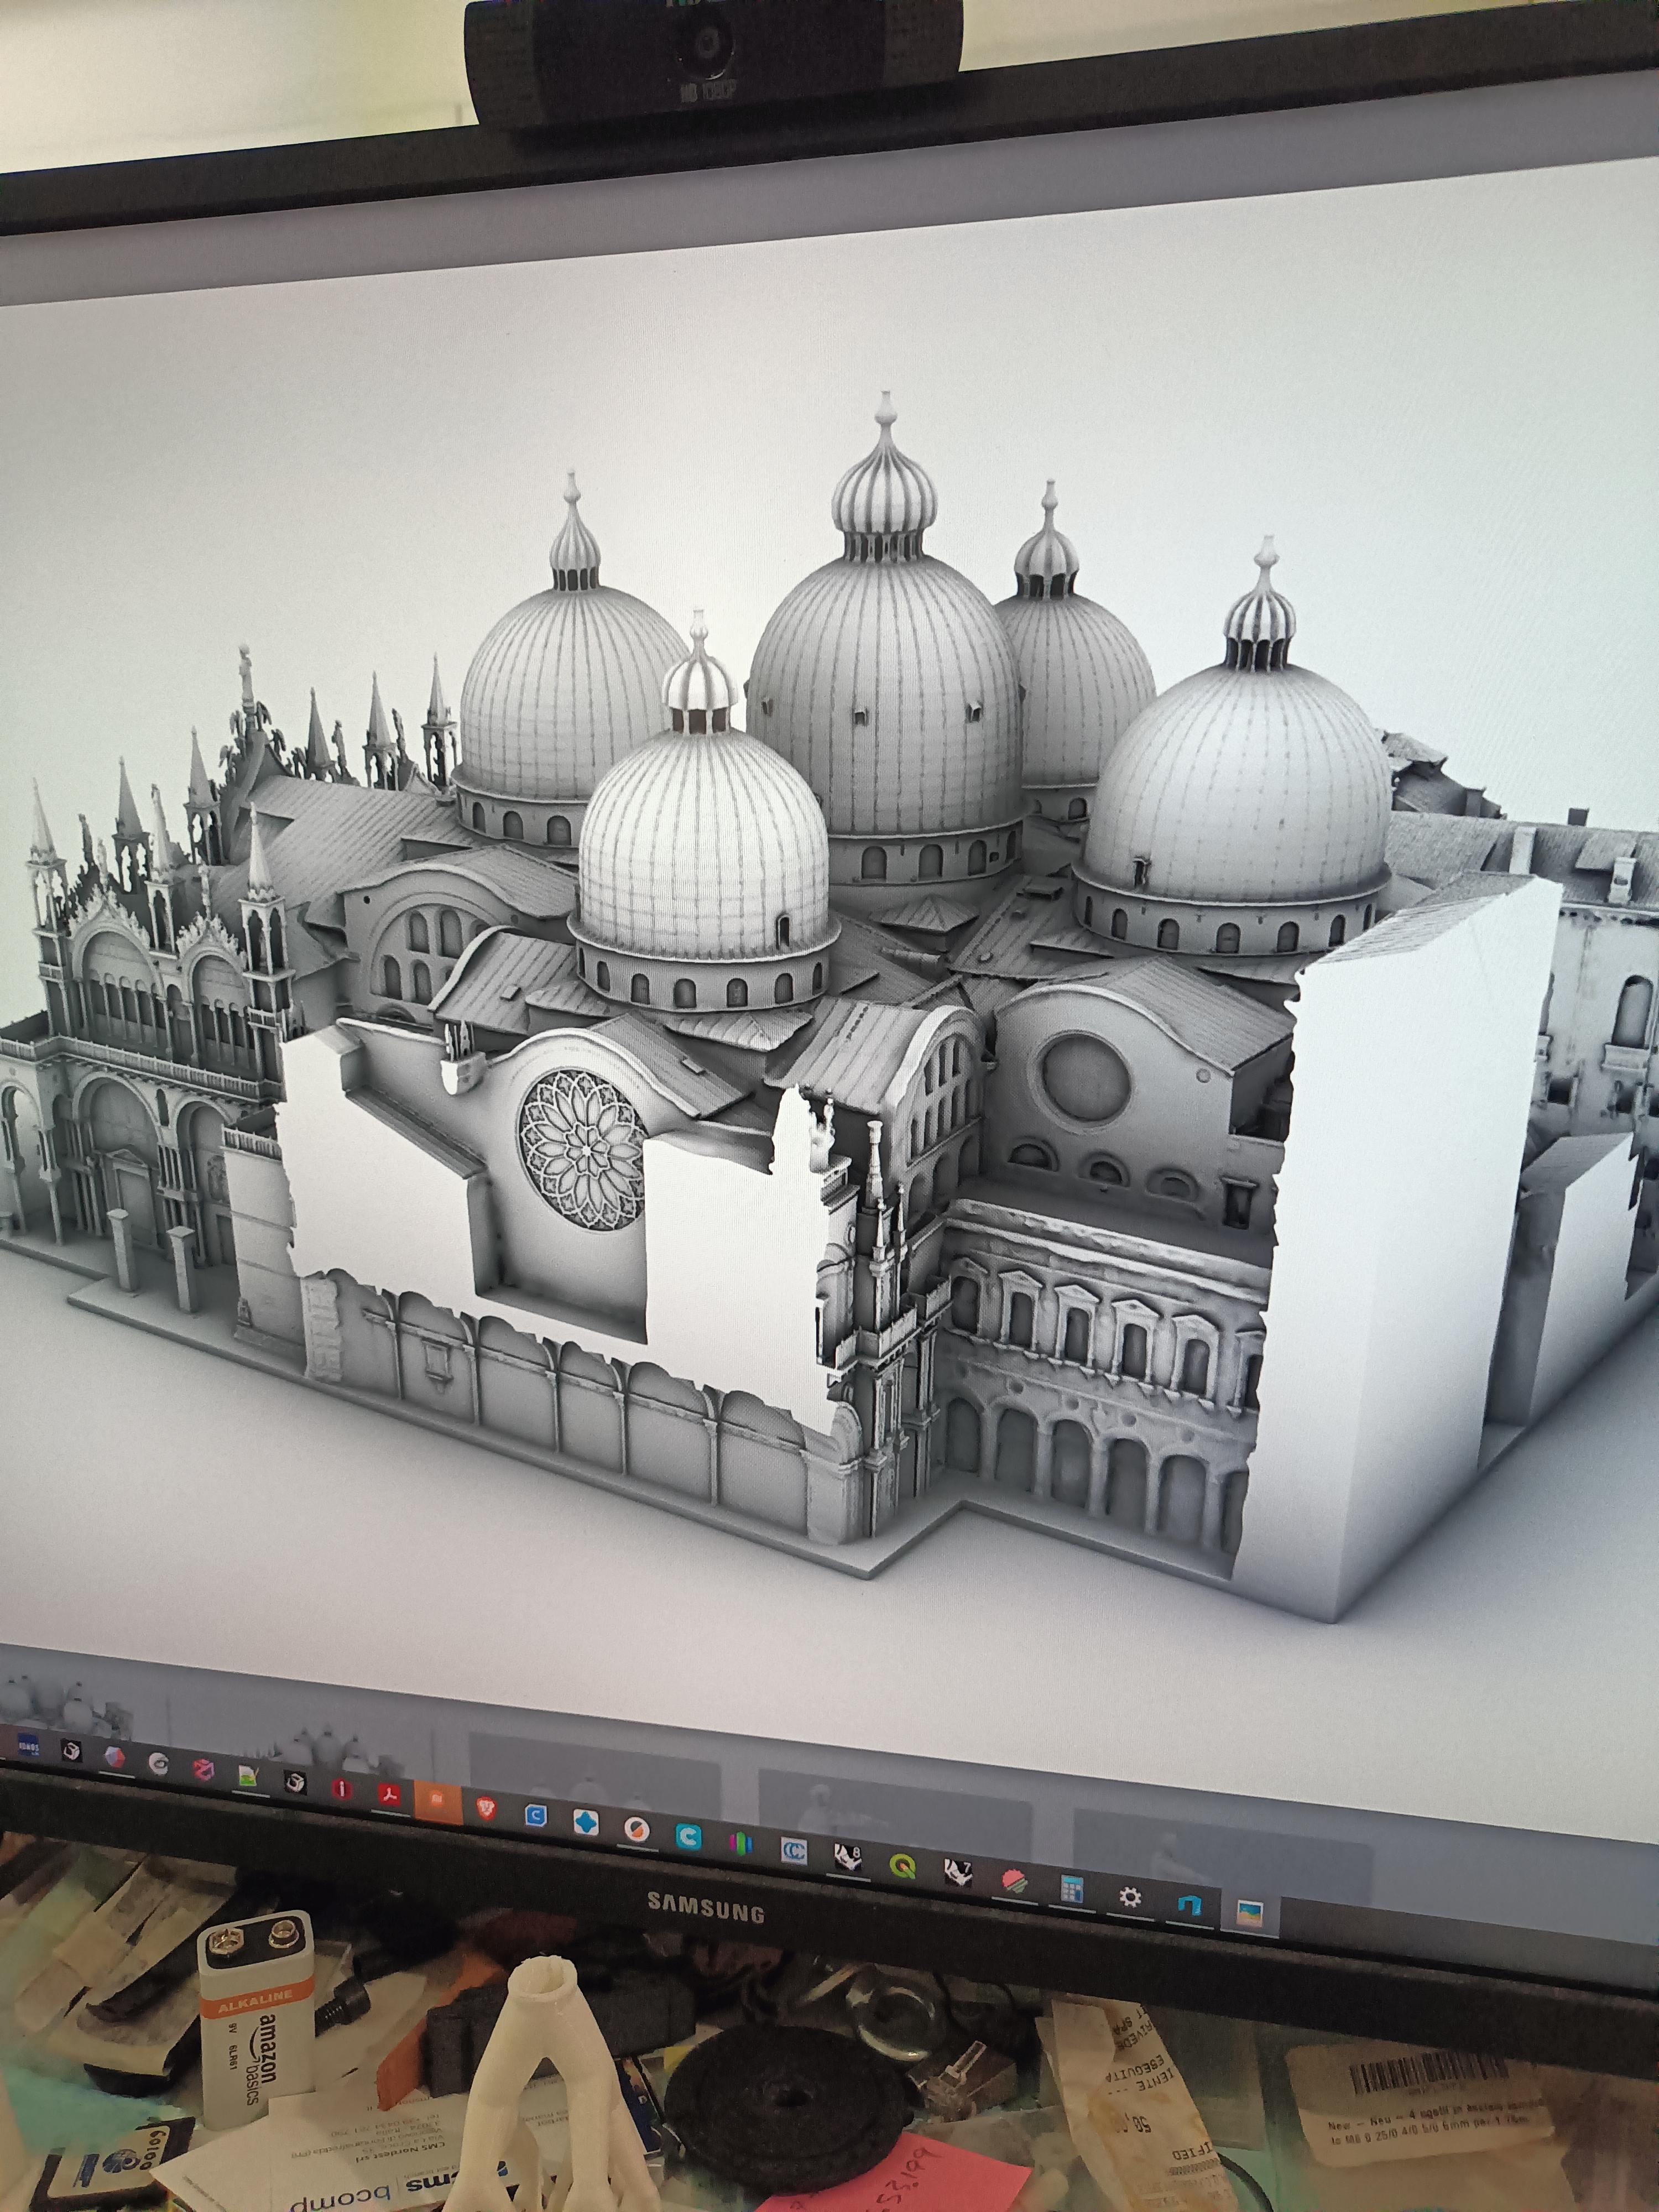This screenshot has height=2212, width=1659.
Task: Open Windows Settings gear icon
Action: click(1130, 1897)
